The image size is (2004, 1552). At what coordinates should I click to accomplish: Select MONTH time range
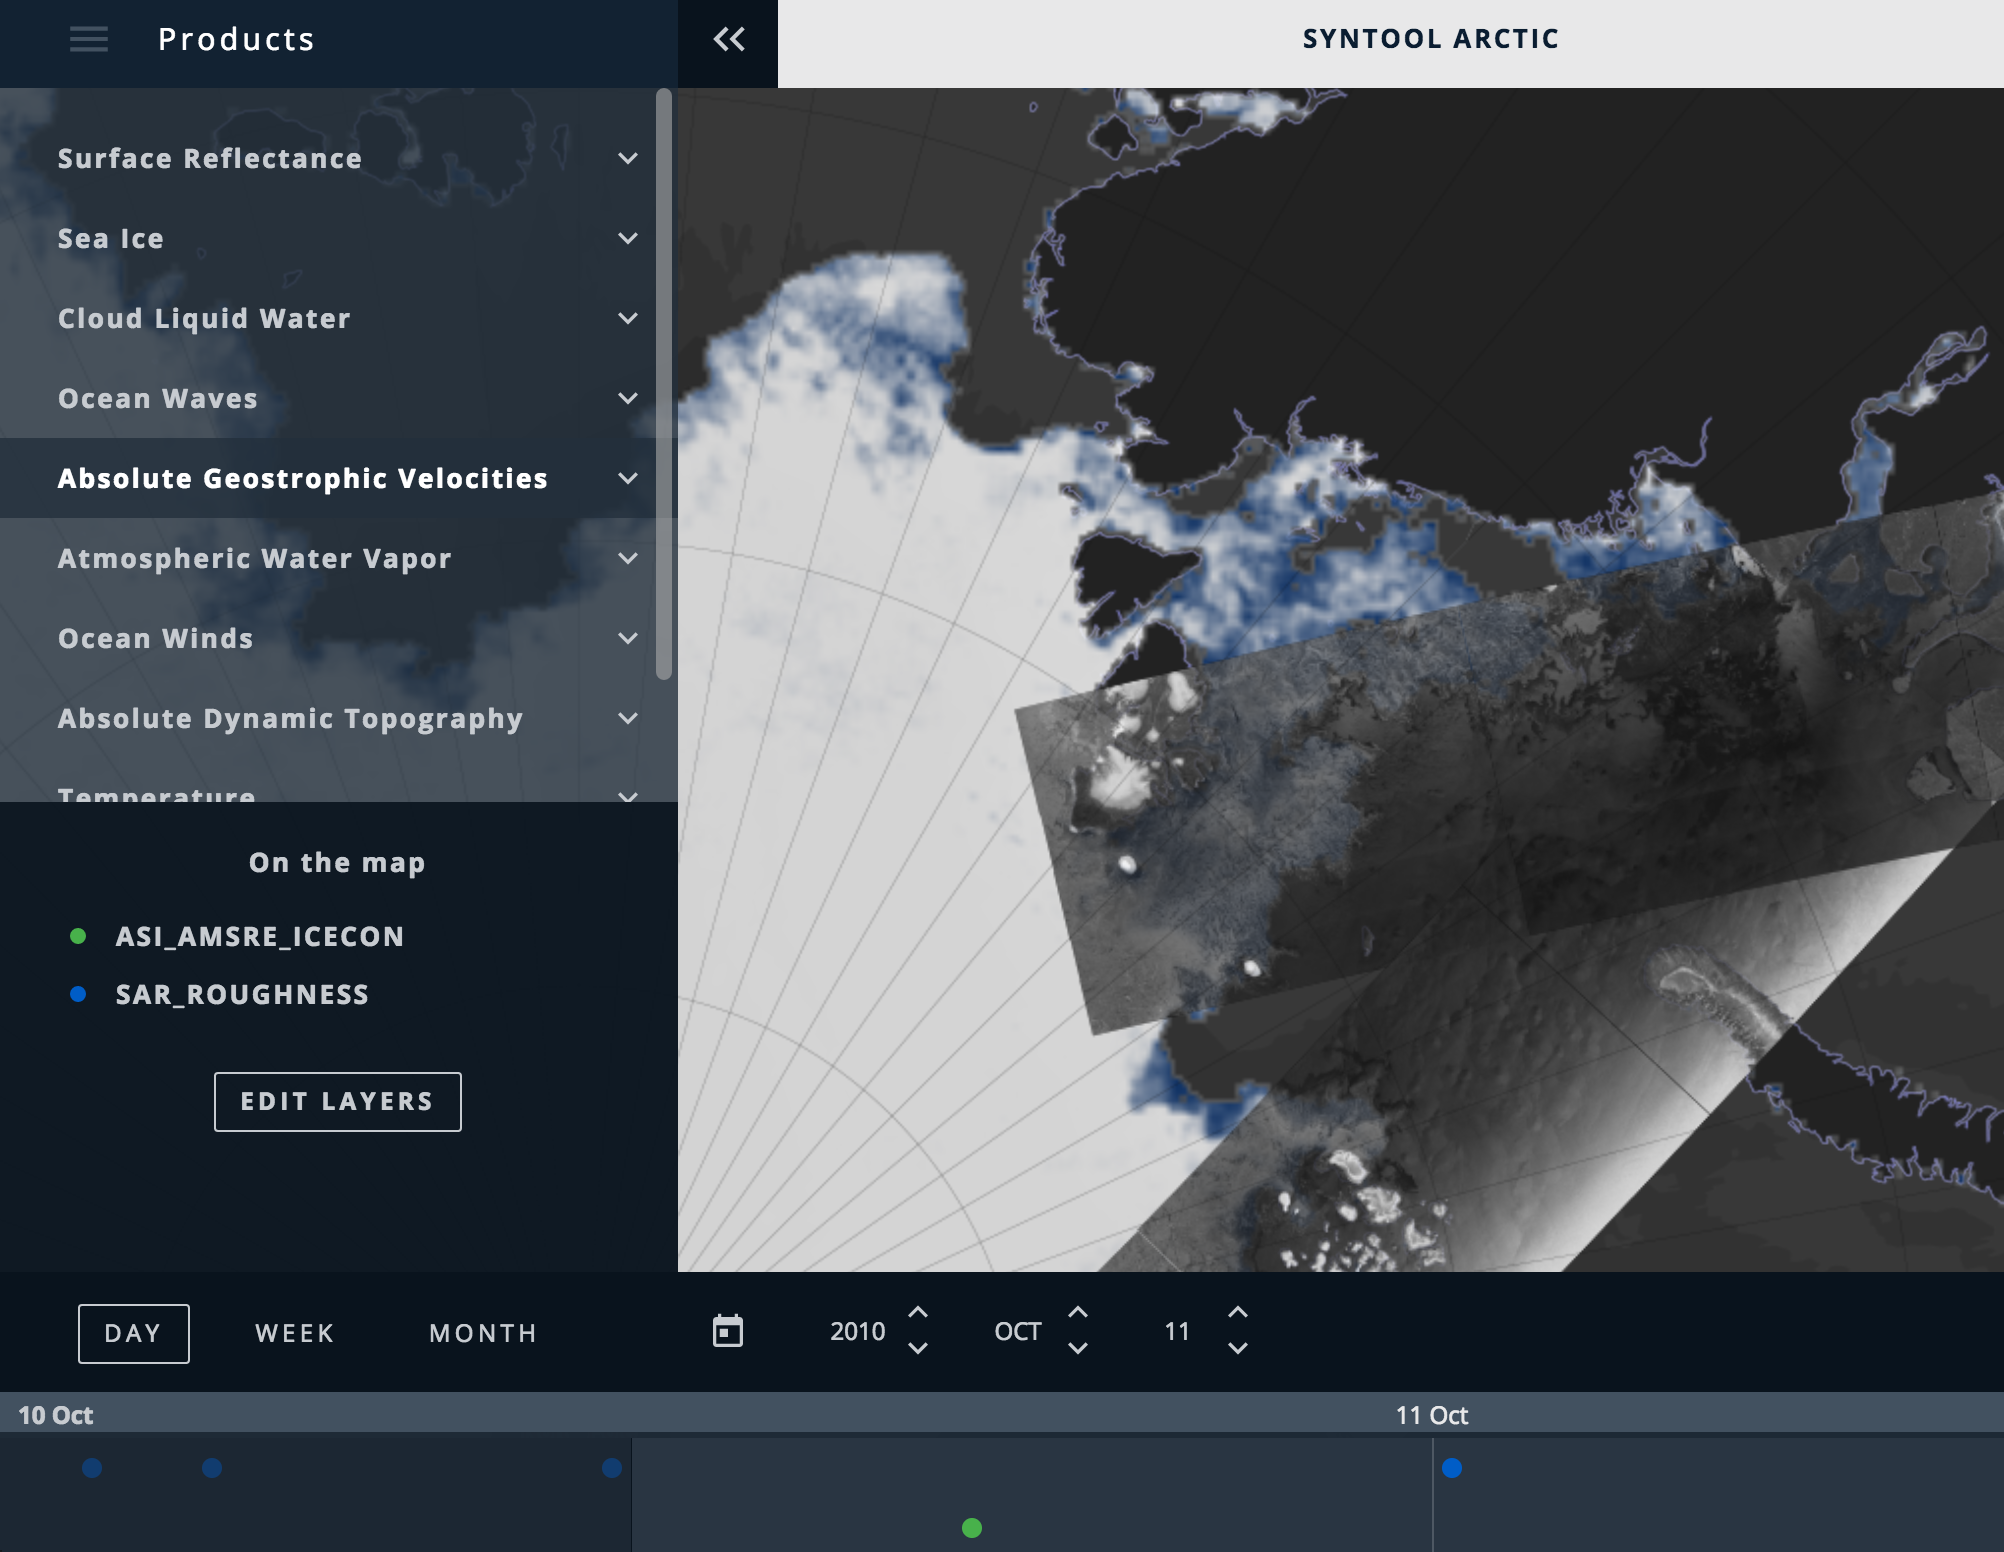pos(484,1333)
